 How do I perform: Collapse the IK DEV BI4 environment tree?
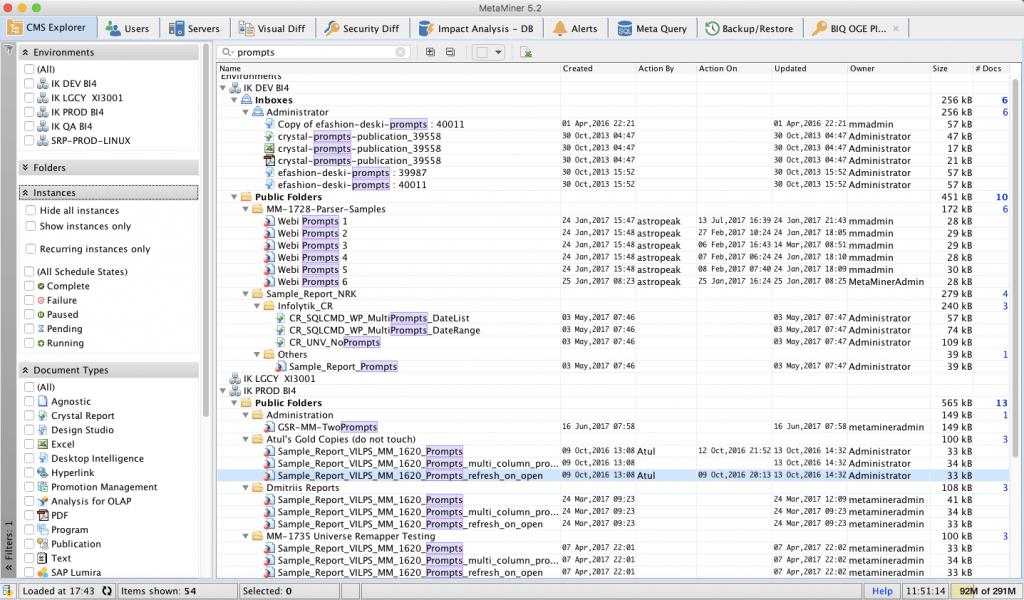click(224, 87)
